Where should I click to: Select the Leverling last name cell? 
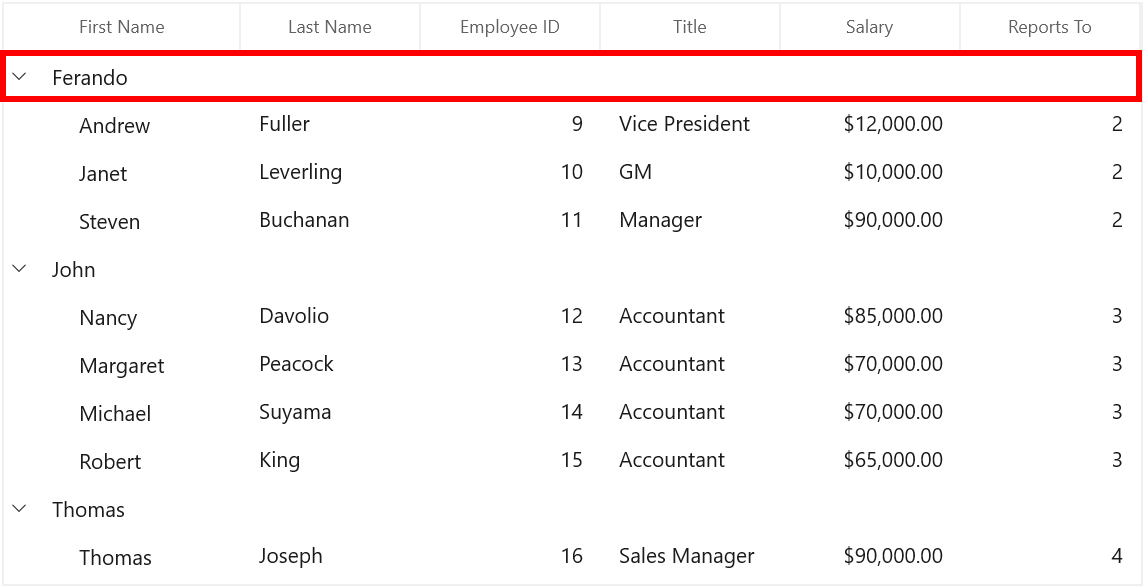click(x=300, y=172)
